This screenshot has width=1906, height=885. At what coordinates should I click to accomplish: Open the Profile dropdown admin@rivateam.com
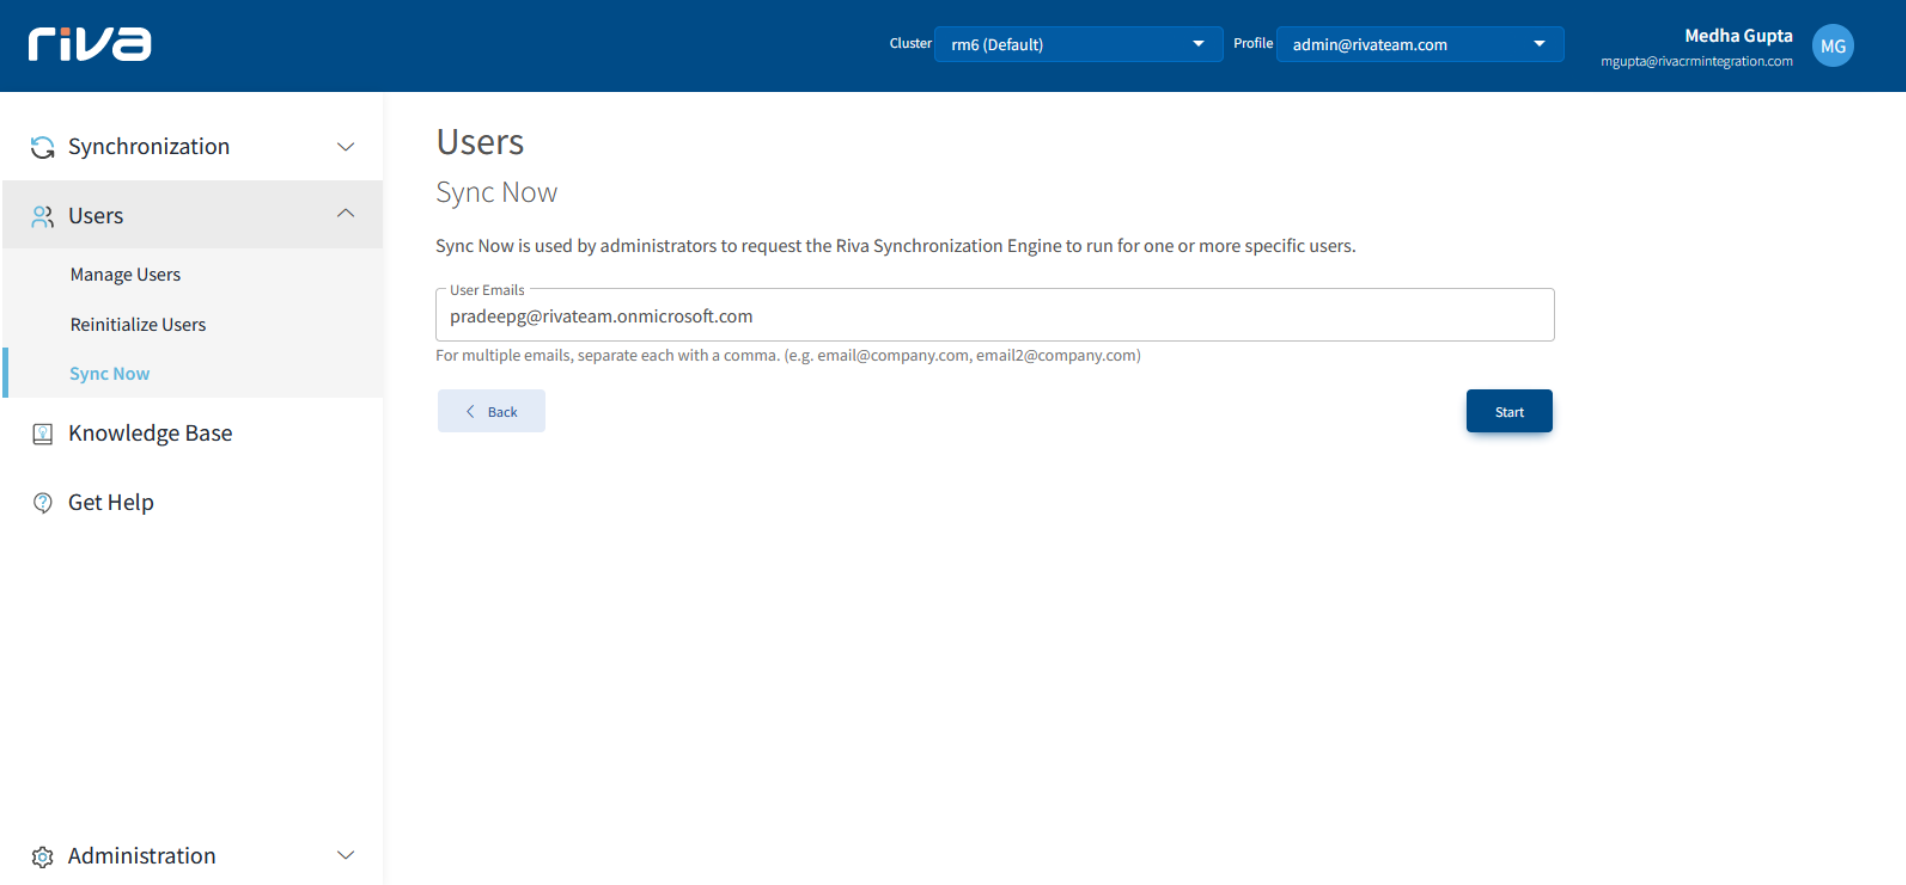tap(1420, 44)
